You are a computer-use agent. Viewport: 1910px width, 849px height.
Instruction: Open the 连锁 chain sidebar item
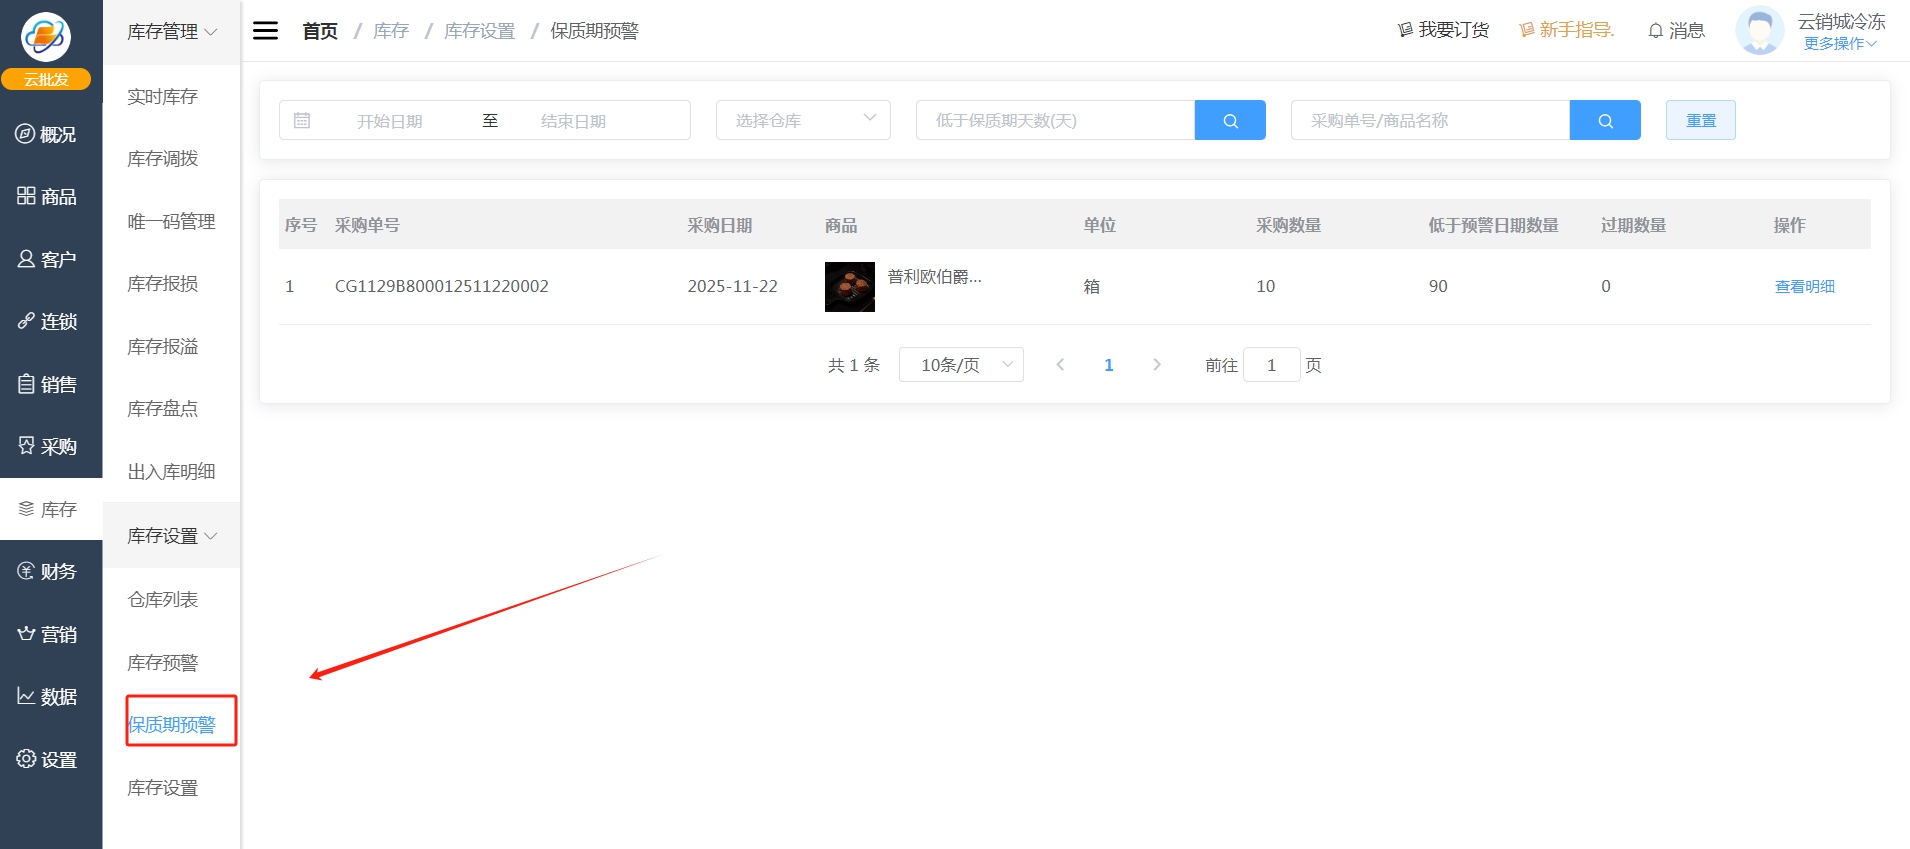click(46, 321)
